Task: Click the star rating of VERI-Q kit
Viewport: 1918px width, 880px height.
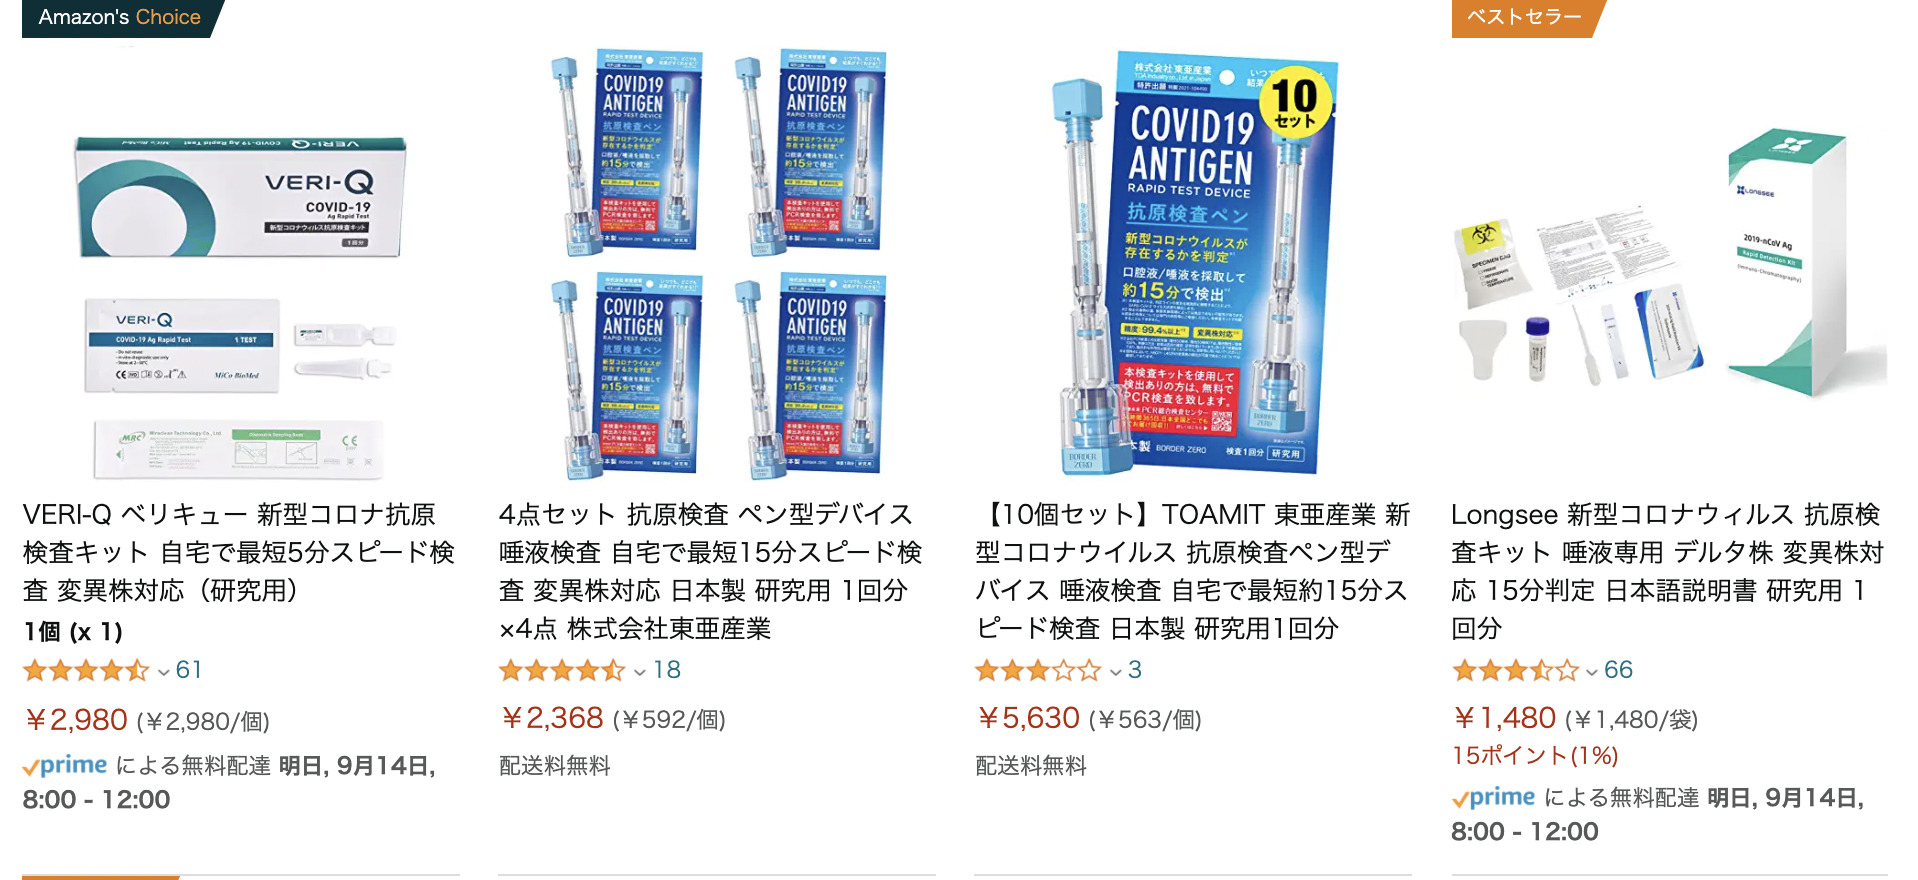Action: click(x=86, y=670)
